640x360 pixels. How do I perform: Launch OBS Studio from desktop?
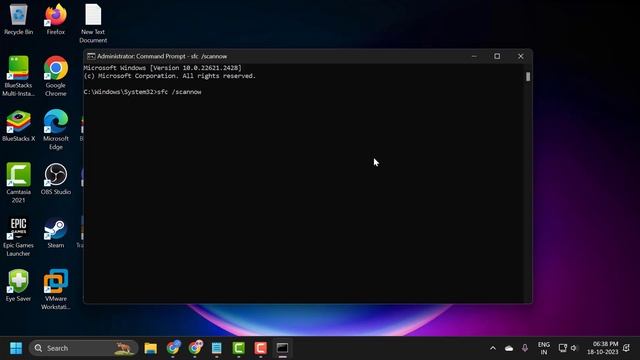pos(56,179)
